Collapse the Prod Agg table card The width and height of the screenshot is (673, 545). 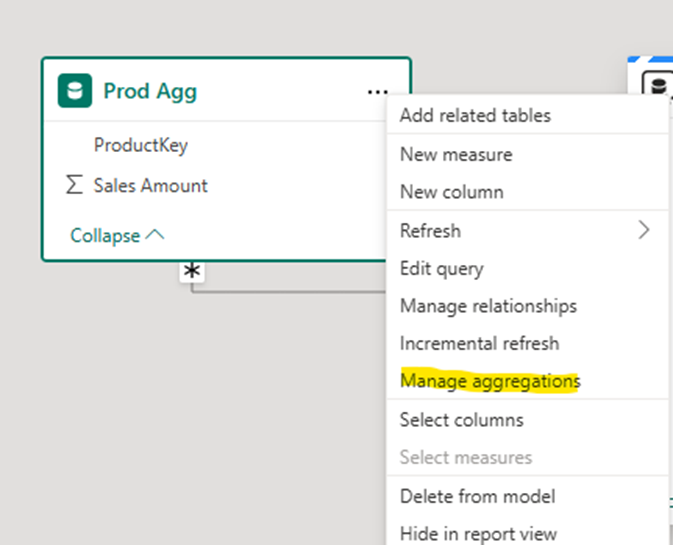pyautogui.click(x=116, y=235)
